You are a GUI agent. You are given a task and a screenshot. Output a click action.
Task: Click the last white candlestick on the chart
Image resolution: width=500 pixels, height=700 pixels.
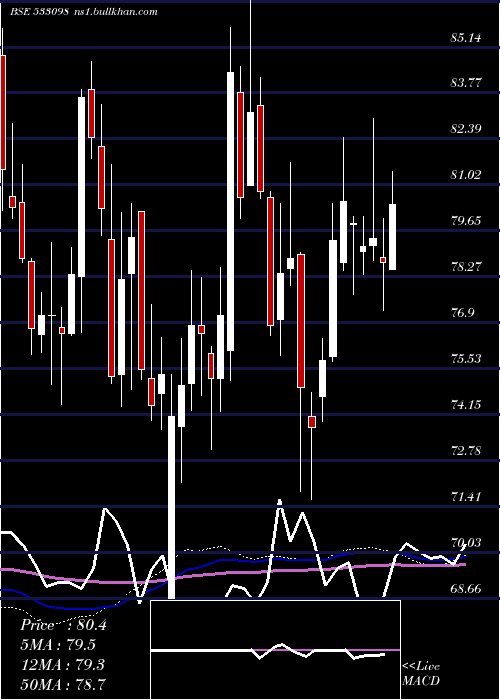click(x=392, y=237)
